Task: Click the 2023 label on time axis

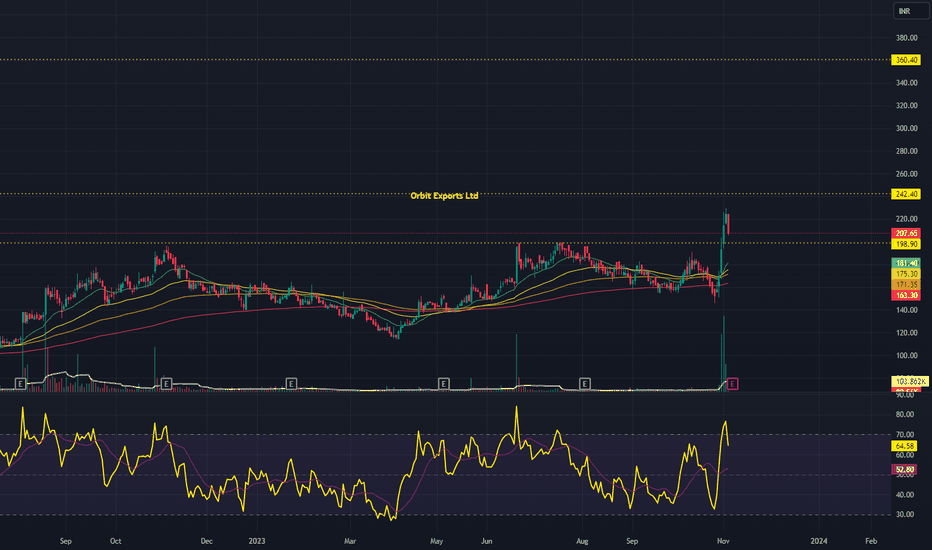Action: coord(257,541)
